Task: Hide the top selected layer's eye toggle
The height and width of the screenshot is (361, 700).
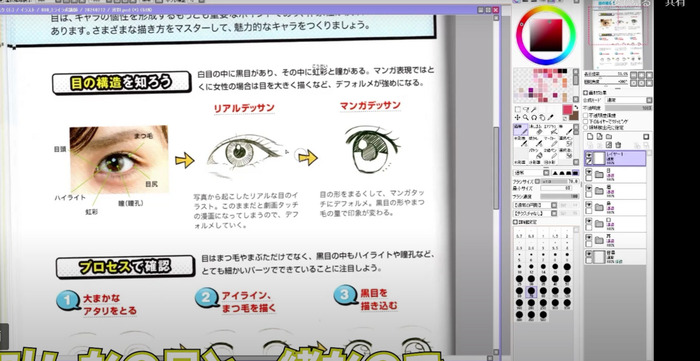Action: pos(589,155)
